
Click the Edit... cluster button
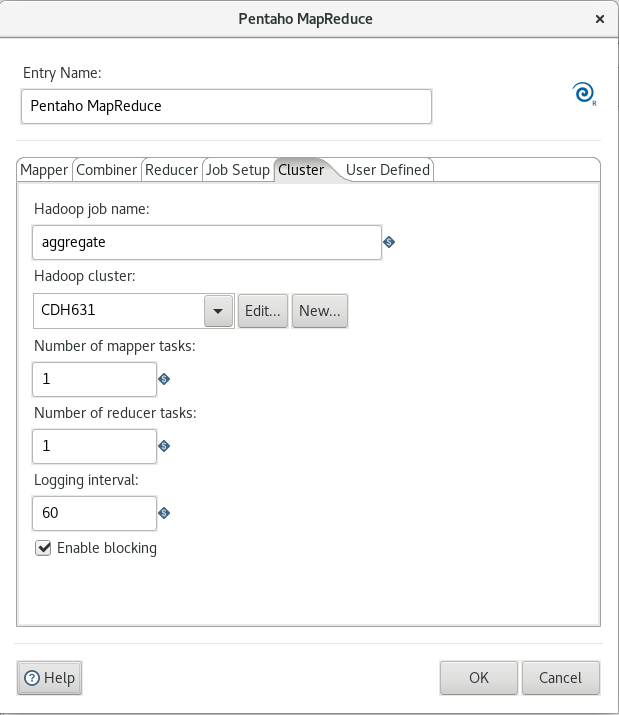tap(263, 311)
